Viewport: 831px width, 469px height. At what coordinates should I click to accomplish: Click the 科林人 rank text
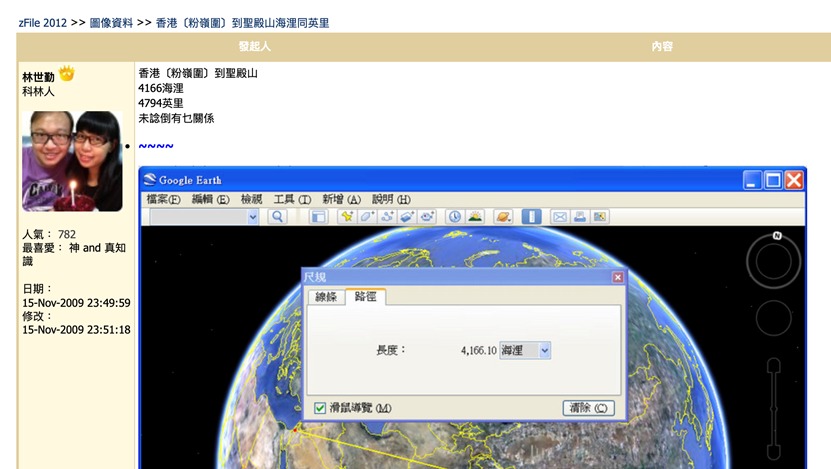tap(38, 91)
